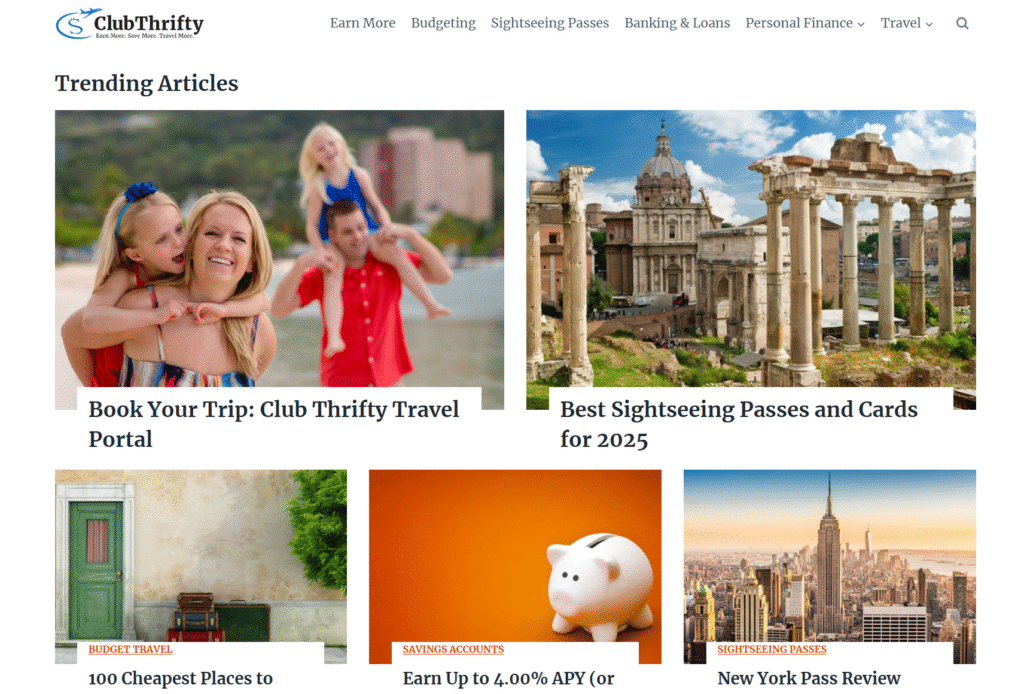Image resolution: width=1024 pixels, height=694 pixels.
Task: Click the SIGHTSEEING PASSES category tag
Action: click(x=772, y=649)
